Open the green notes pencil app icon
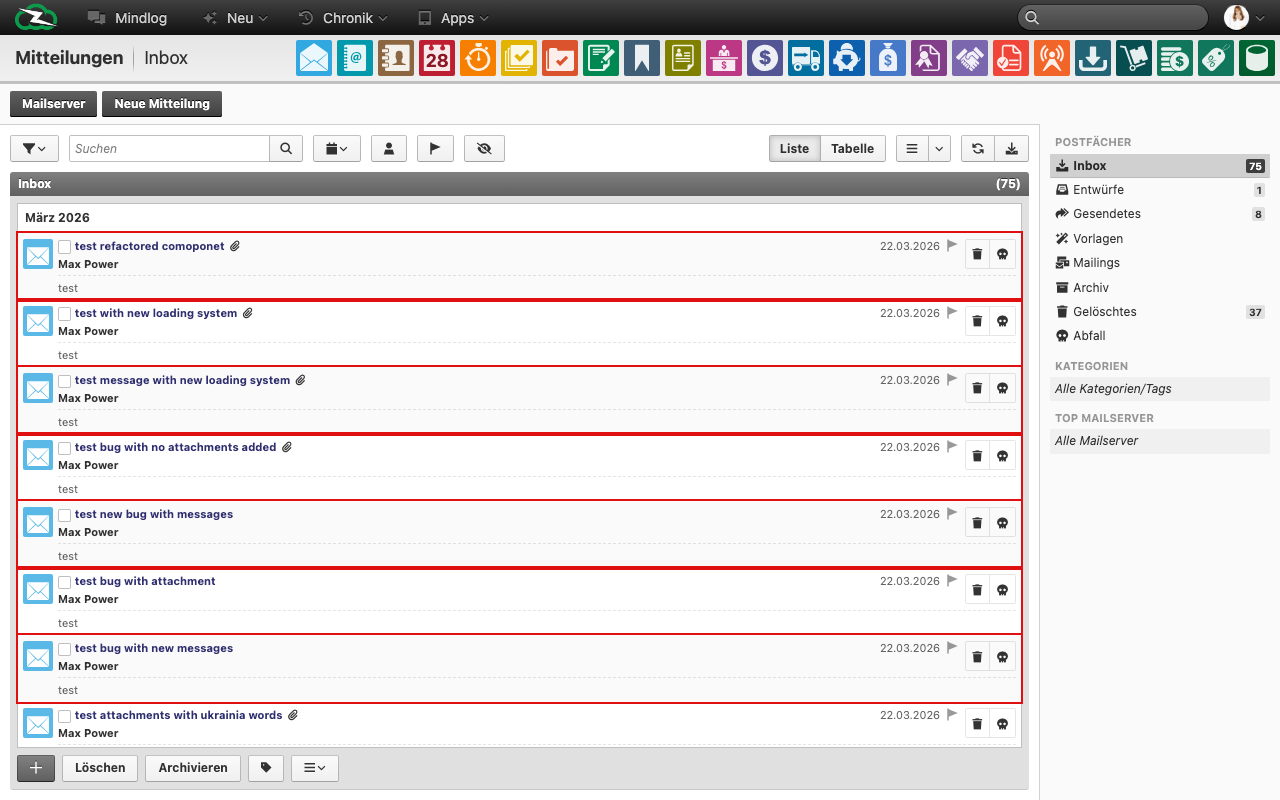The image size is (1280, 800). [601, 58]
